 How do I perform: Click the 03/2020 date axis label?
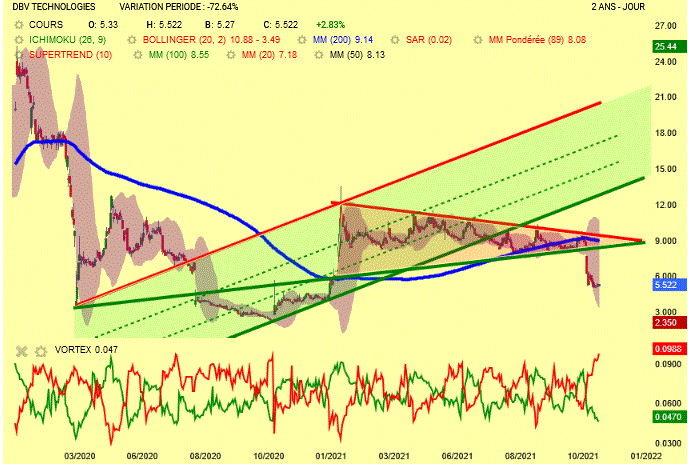pos(79,456)
